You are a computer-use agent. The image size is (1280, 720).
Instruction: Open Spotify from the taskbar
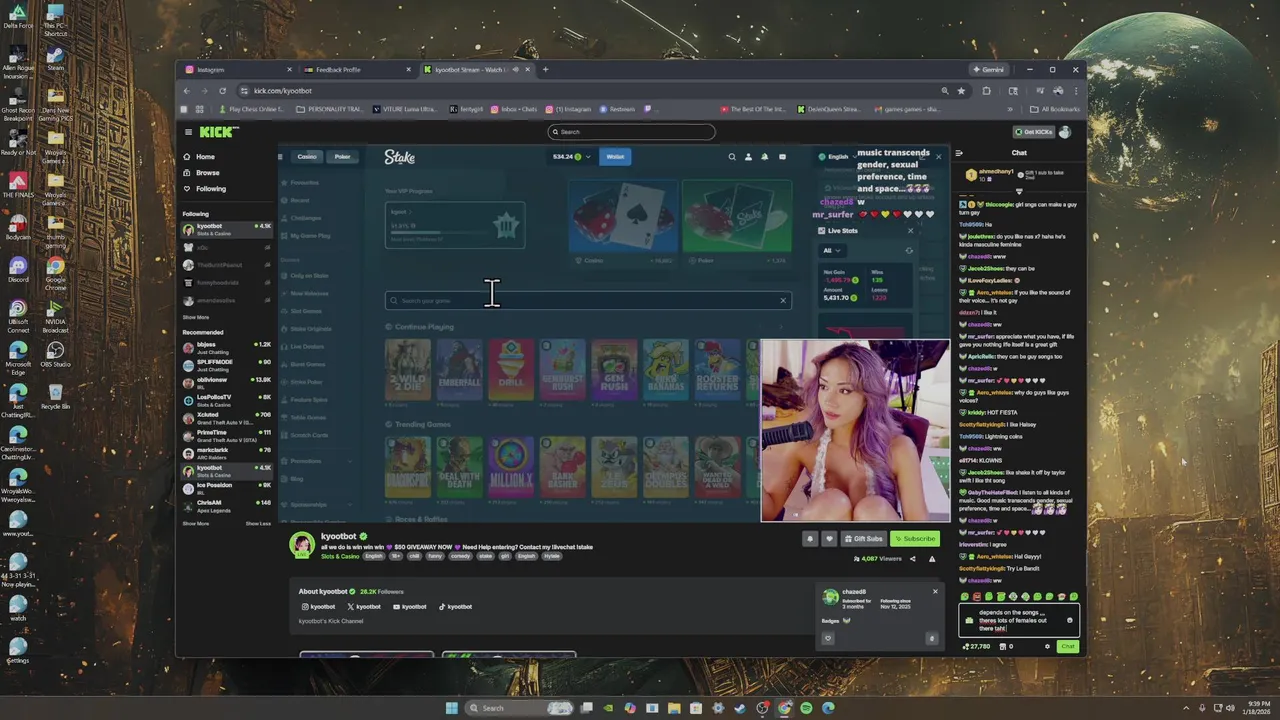tap(806, 708)
